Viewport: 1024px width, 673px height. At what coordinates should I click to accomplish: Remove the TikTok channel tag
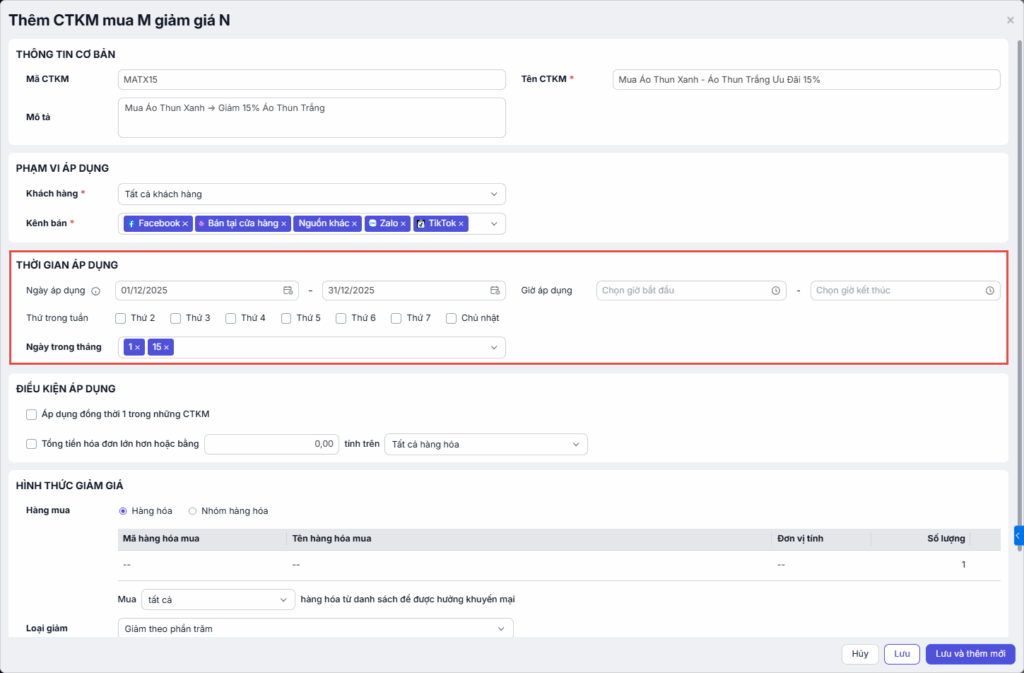(x=461, y=224)
